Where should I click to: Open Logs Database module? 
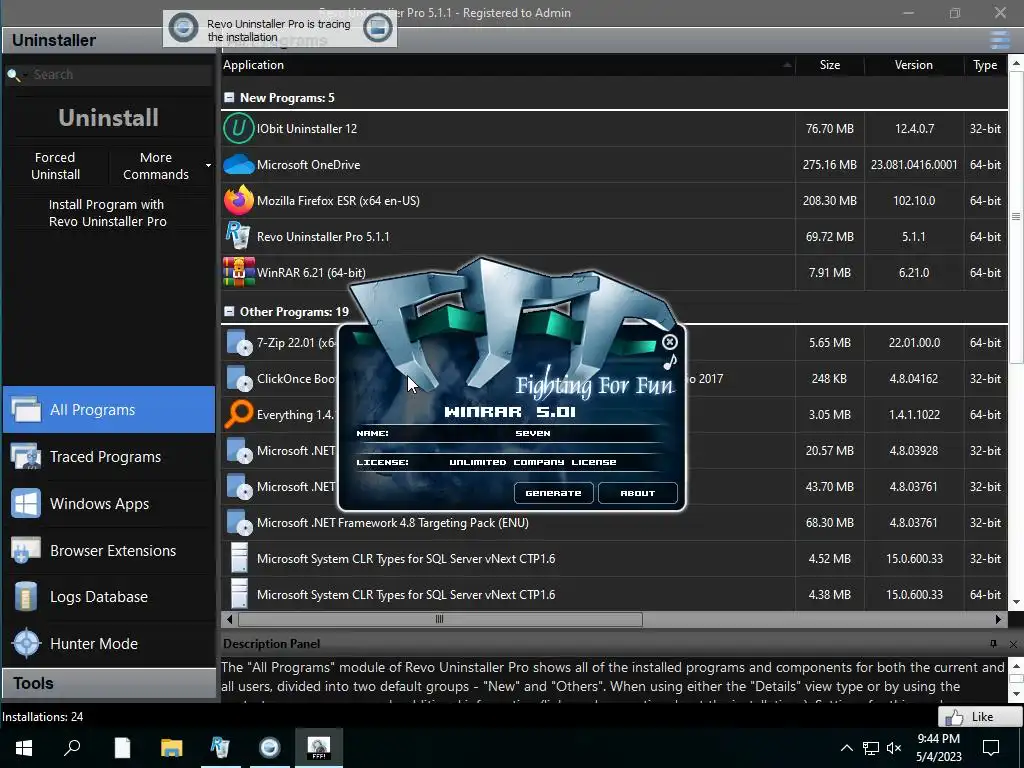[x=109, y=597]
